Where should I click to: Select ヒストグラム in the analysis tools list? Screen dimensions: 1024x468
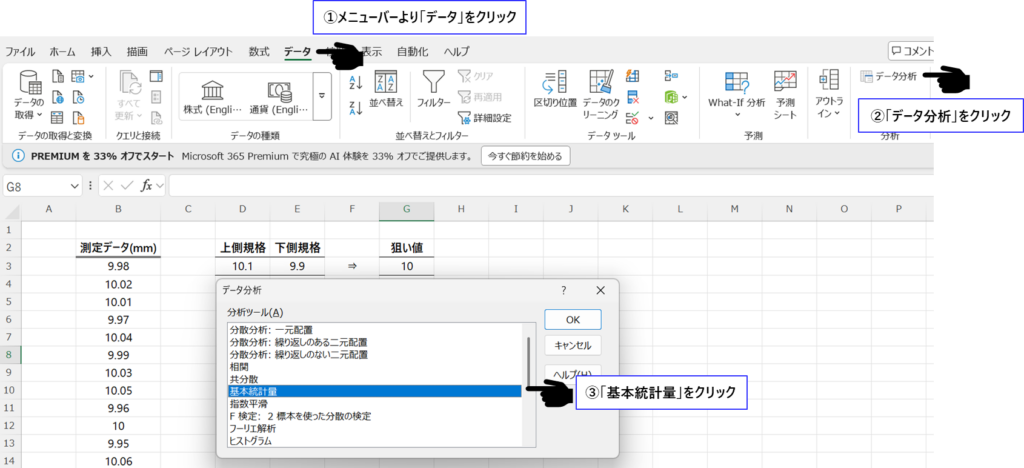pos(251,440)
